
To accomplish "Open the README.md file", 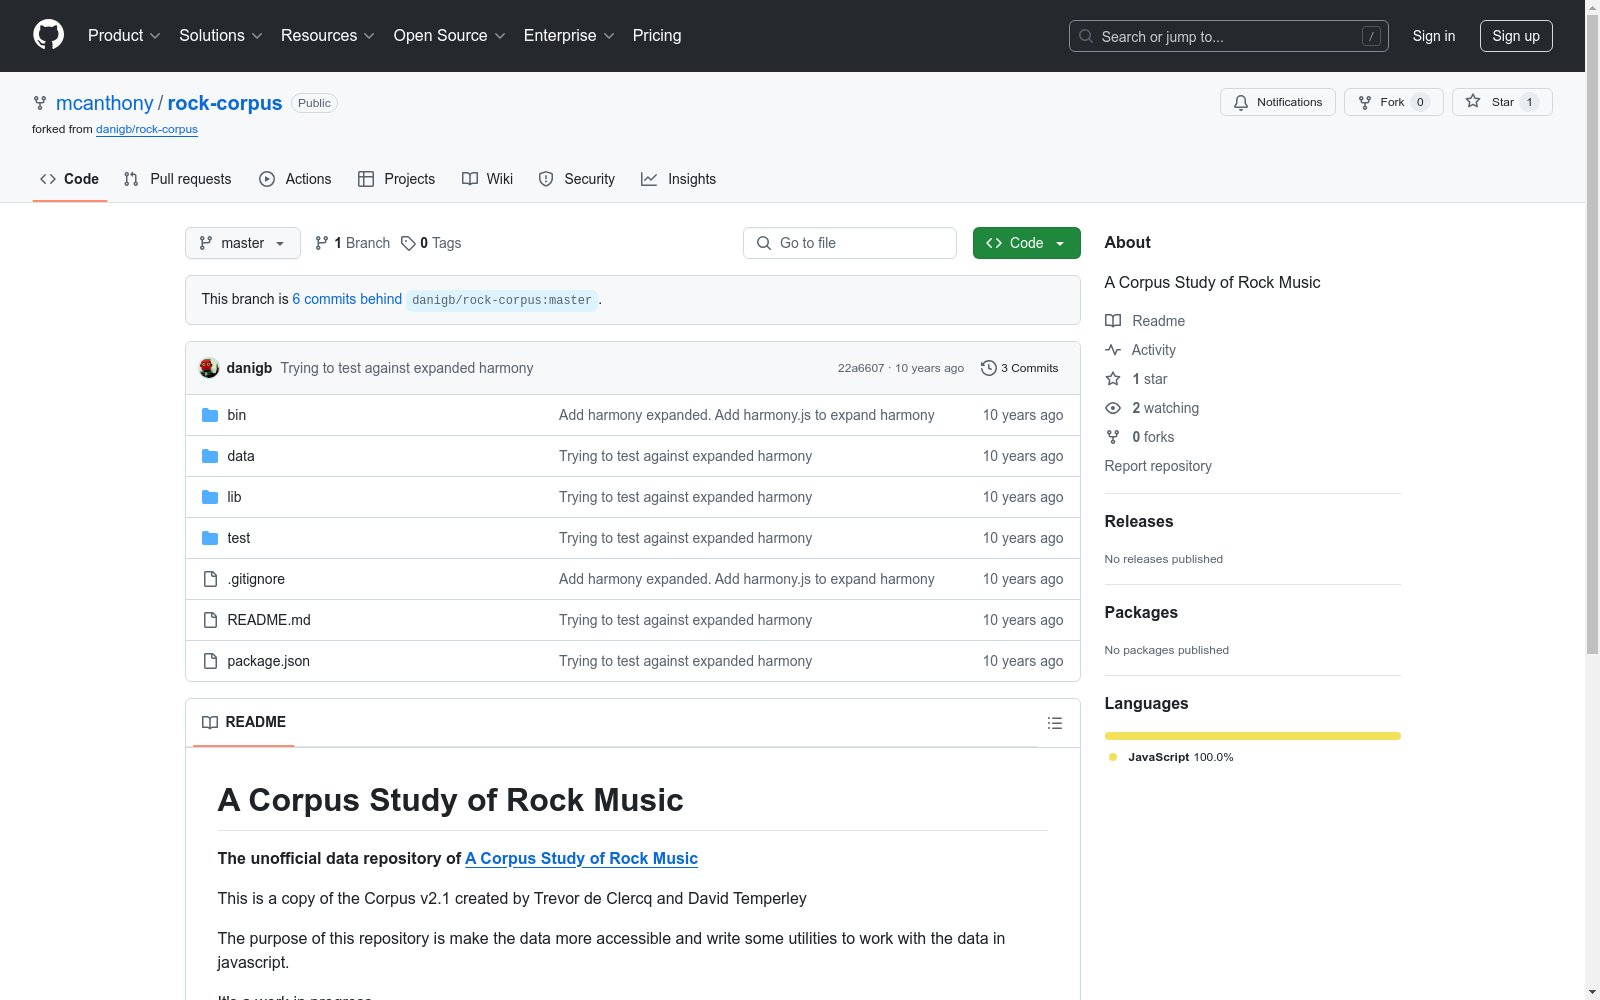I will pyautogui.click(x=269, y=620).
